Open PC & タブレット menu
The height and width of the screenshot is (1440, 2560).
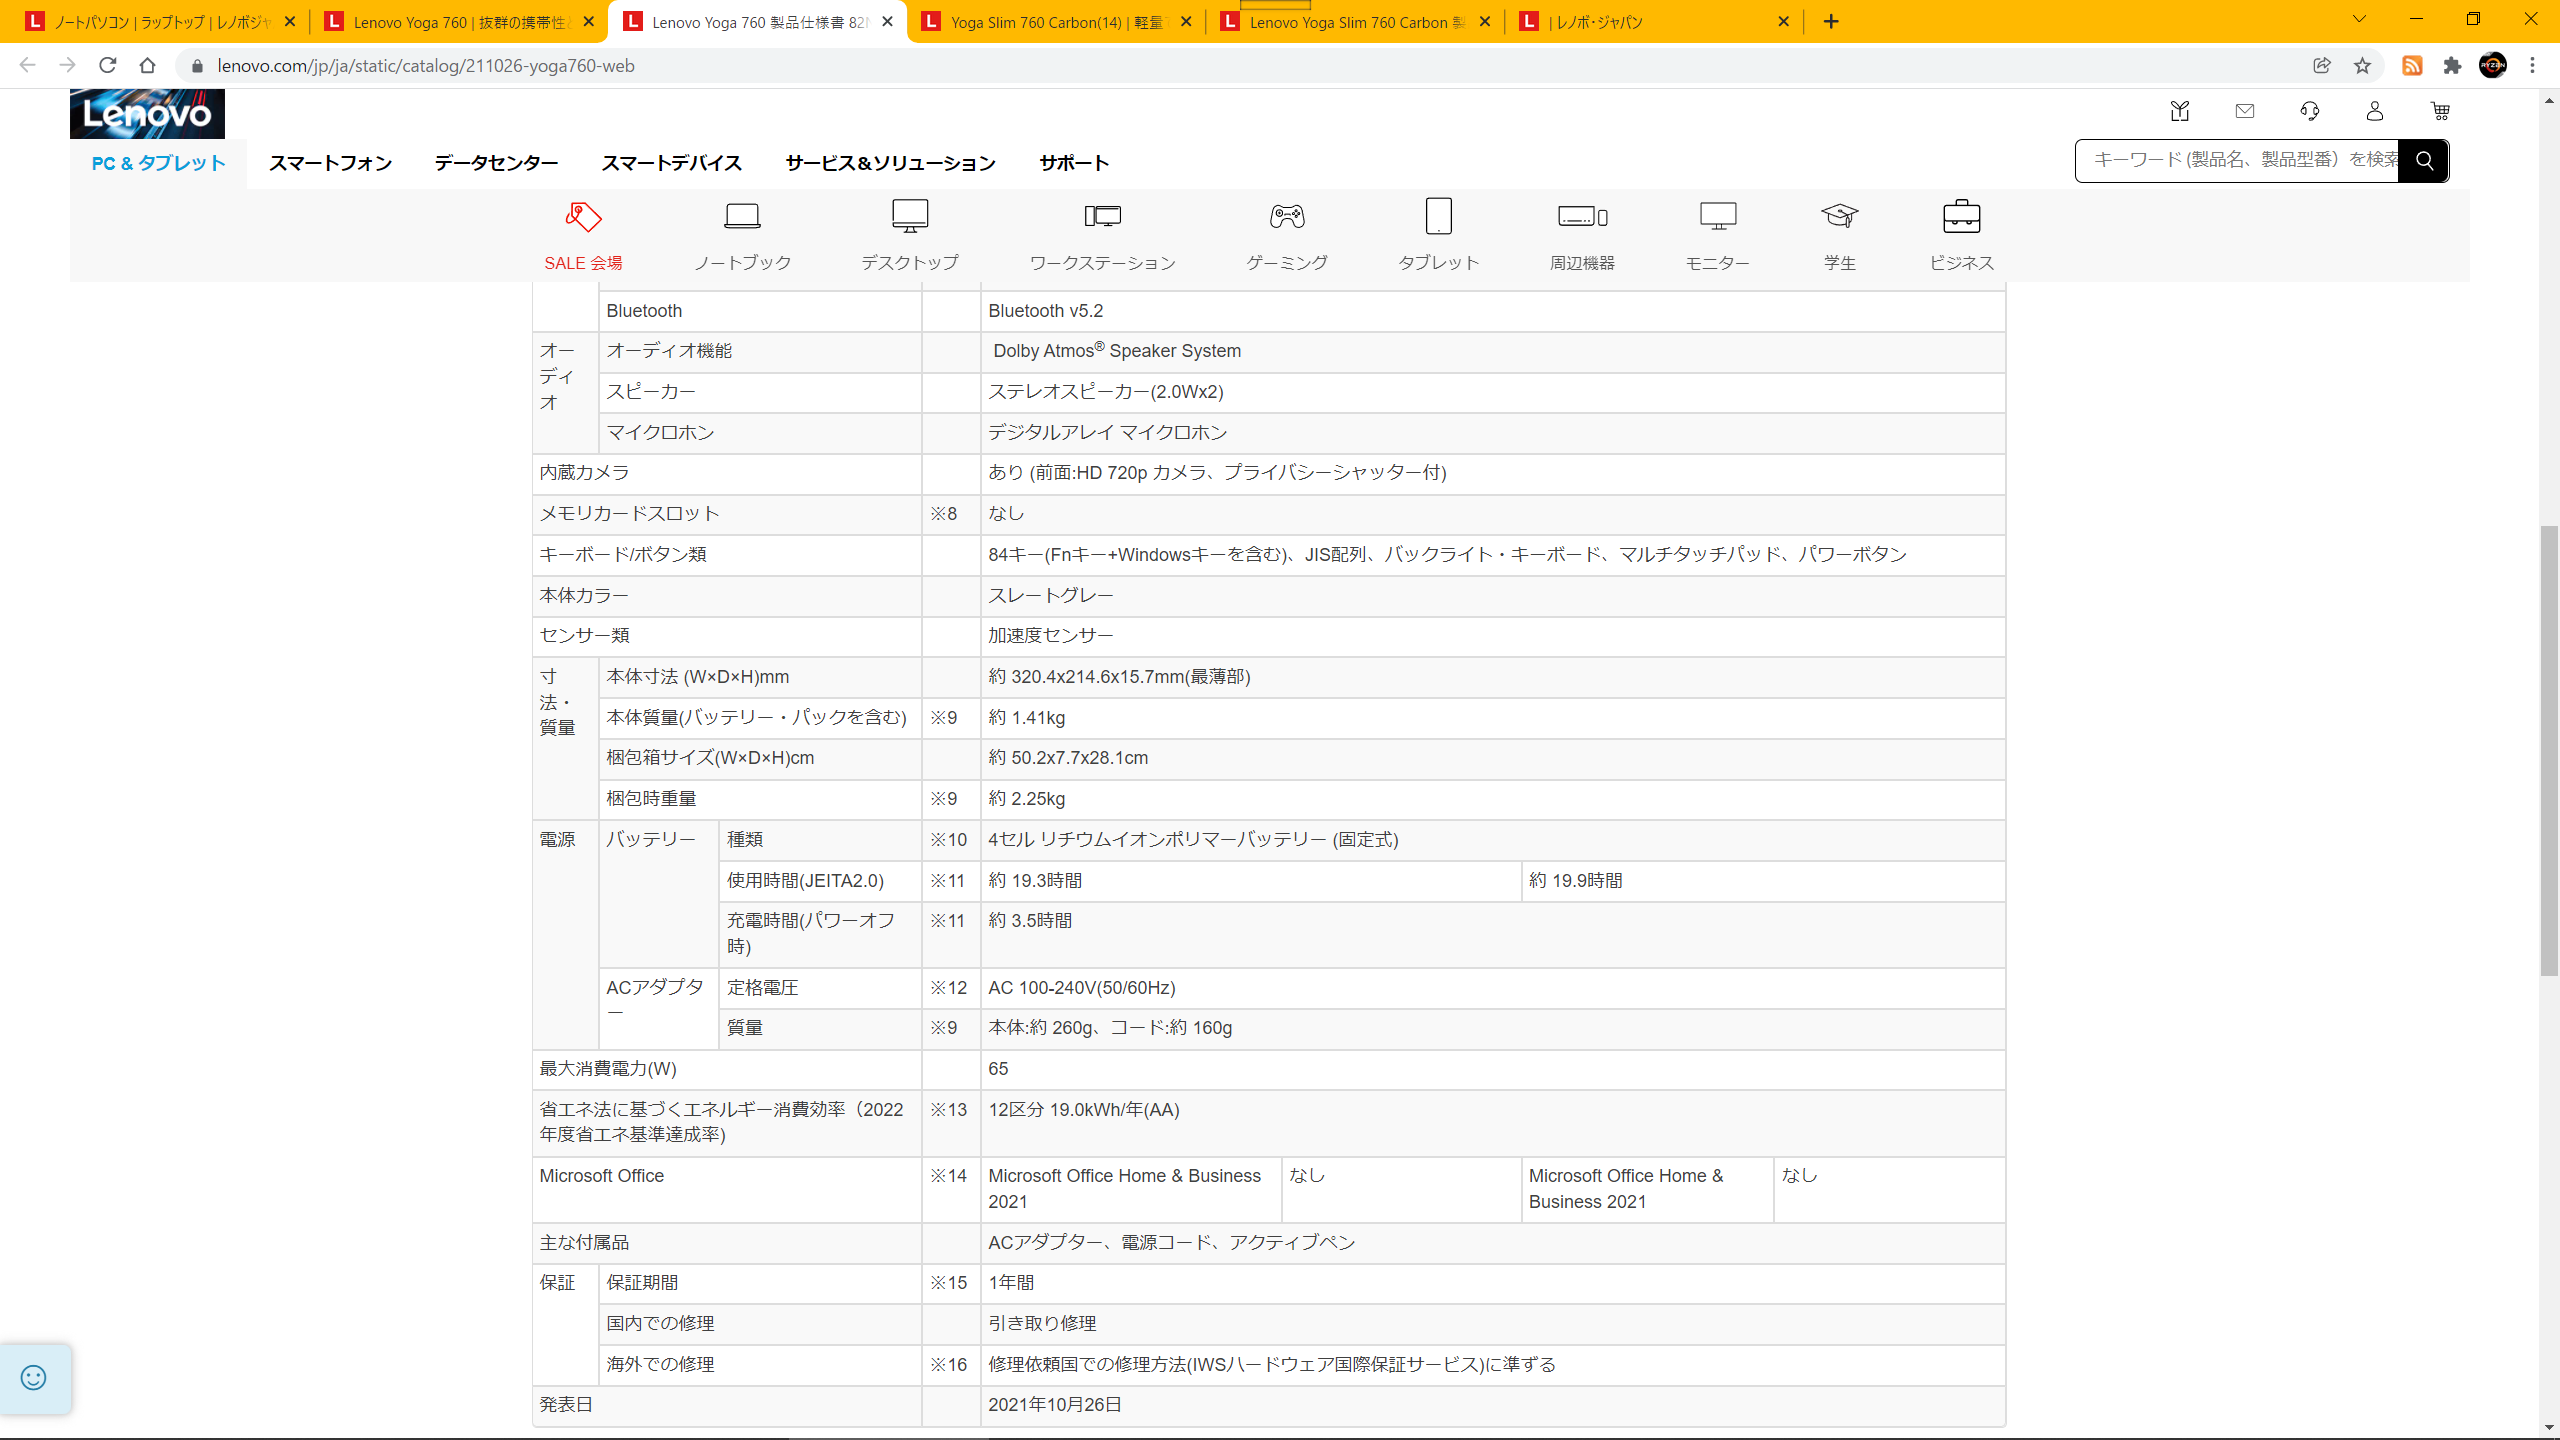click(158, 163)
